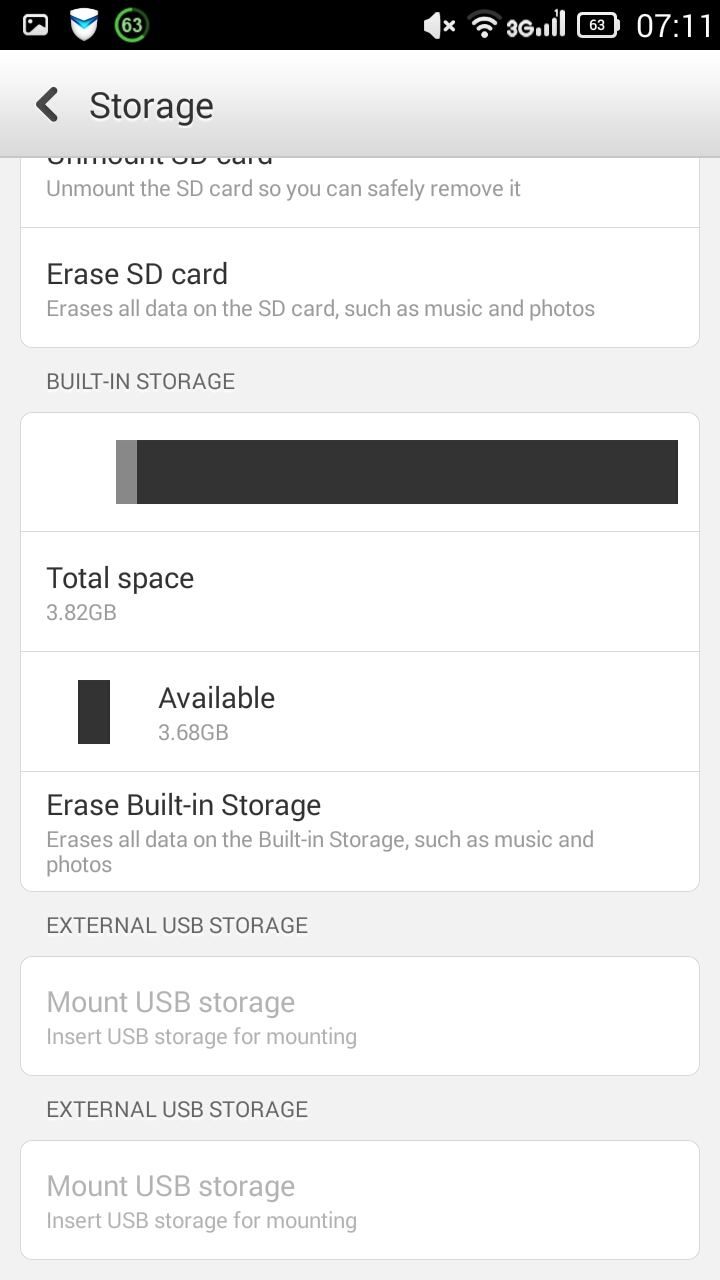
Task: Select Erase SD card option
Action: (360, 289)
